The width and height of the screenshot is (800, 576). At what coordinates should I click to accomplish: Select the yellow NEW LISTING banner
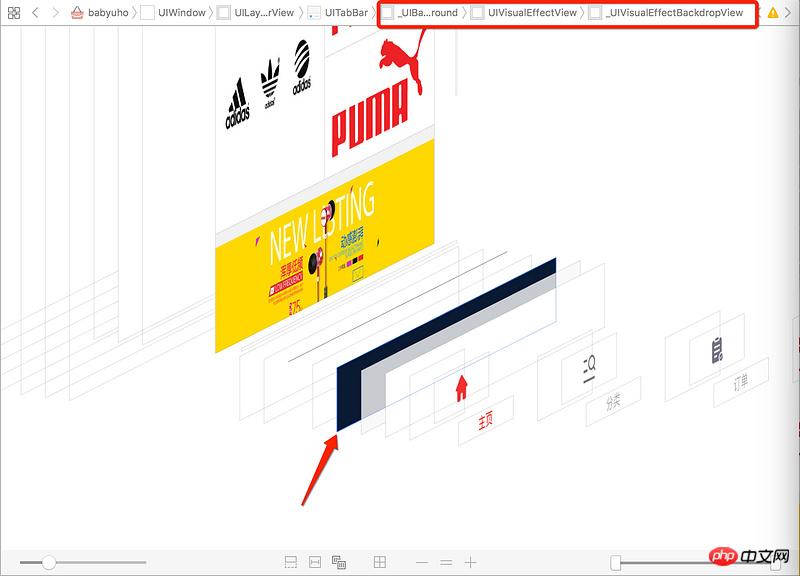point(325,247)
